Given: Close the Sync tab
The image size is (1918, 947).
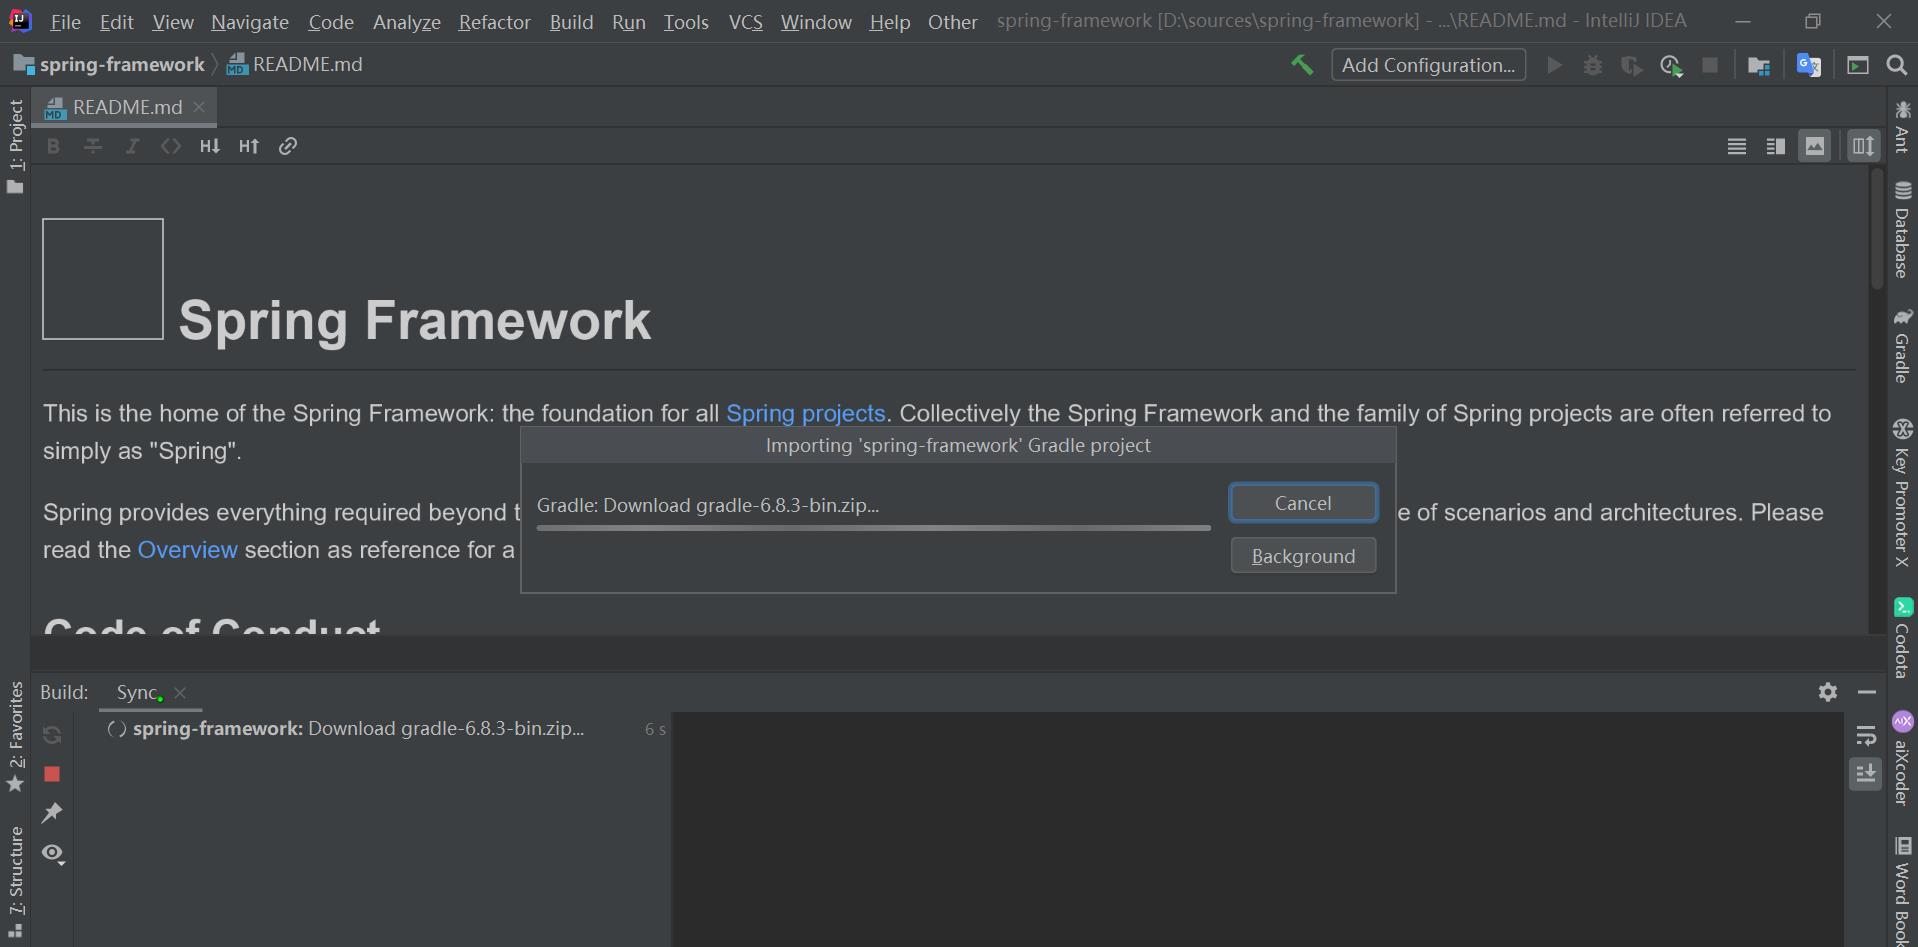Looking at the screenshot, I should pyautogui.click(x=180, y=693).
